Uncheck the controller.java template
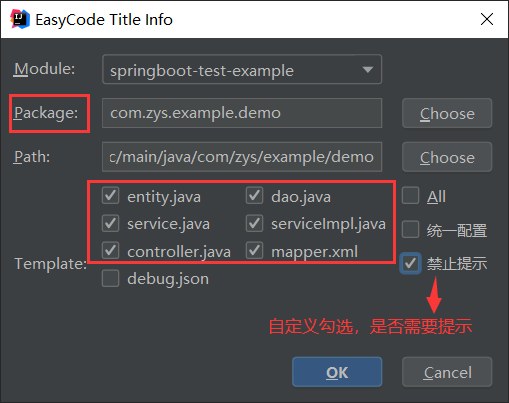 point(110,251)
